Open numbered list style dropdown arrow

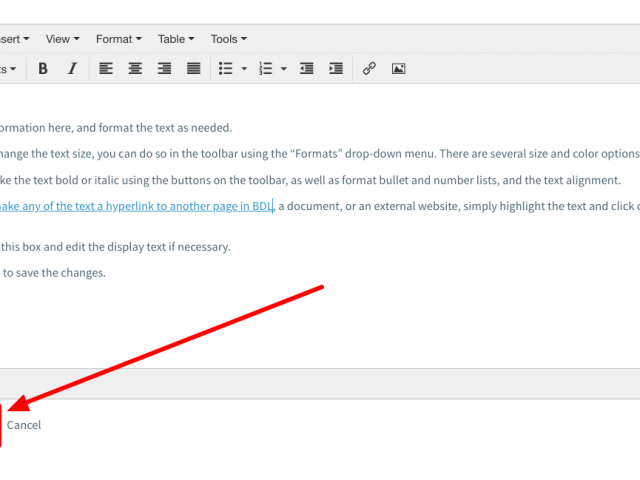pyautogui.click(x=284, y=69)
